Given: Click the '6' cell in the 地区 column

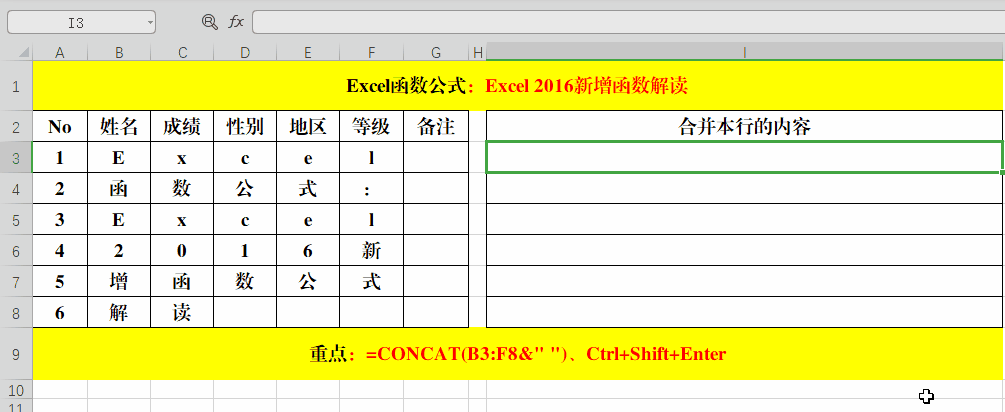Looking at the screenshot, I should point(308,251).
